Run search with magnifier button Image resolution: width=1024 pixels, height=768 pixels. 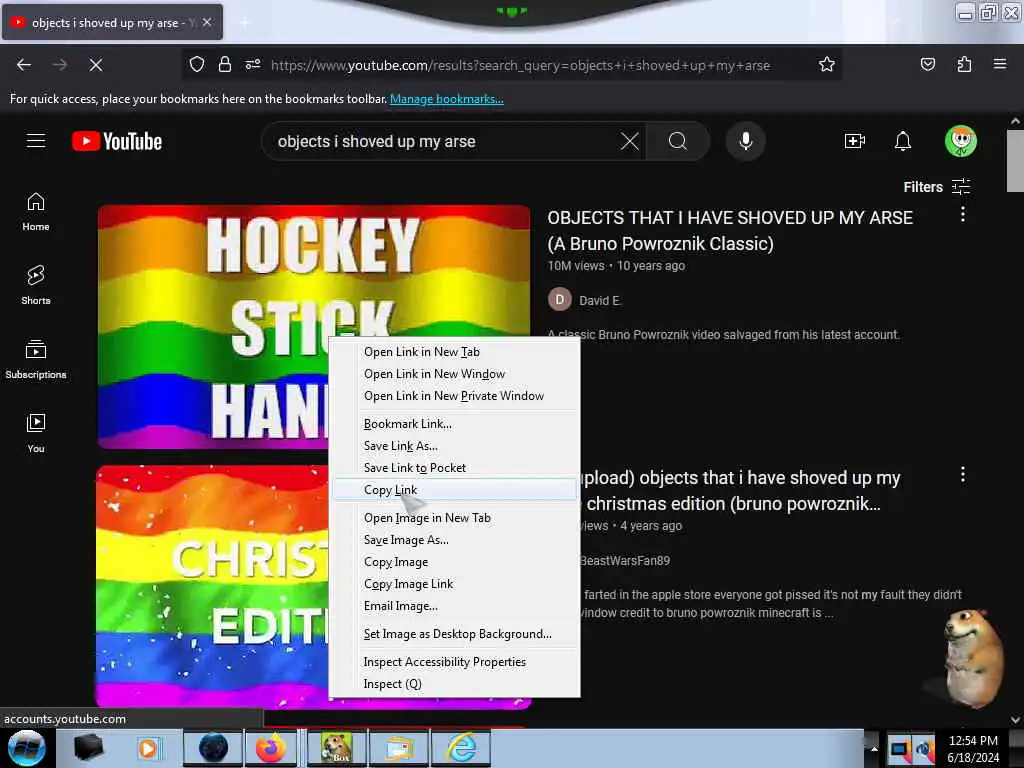(678, 141)
